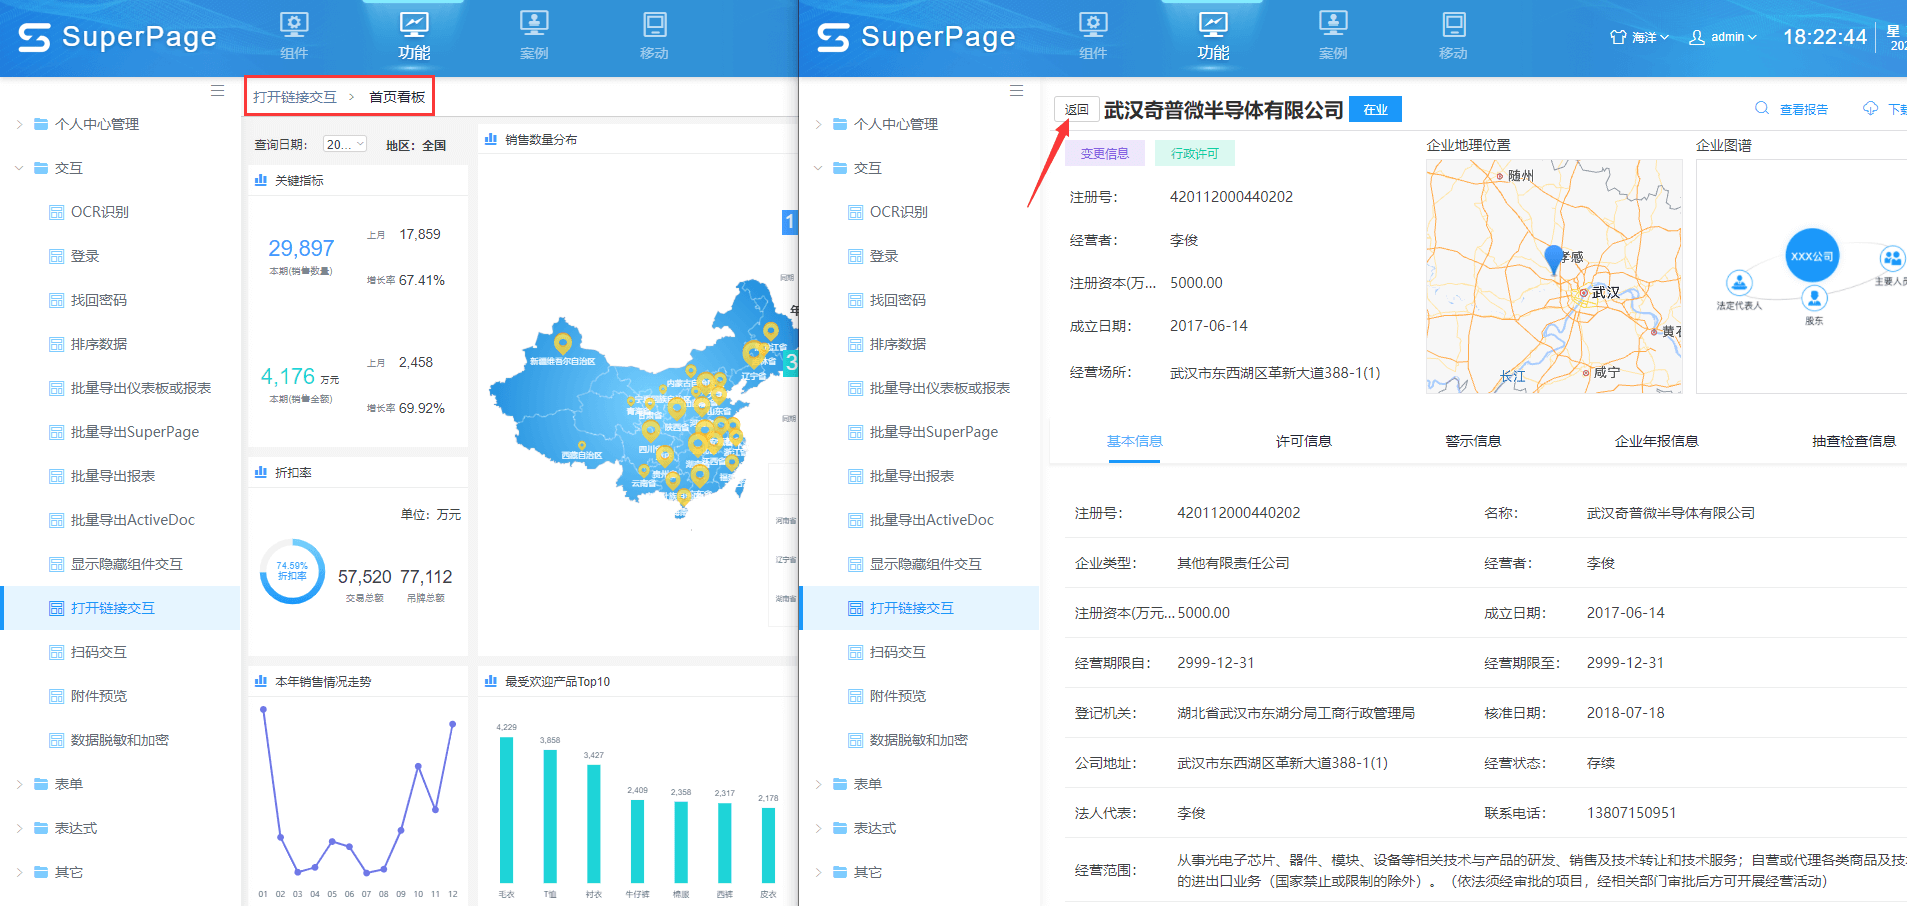The width and height of the screenshot is (1907, 906).
Task: Expand the 表单 folder in left sidebar
Action: pos(68,784)
